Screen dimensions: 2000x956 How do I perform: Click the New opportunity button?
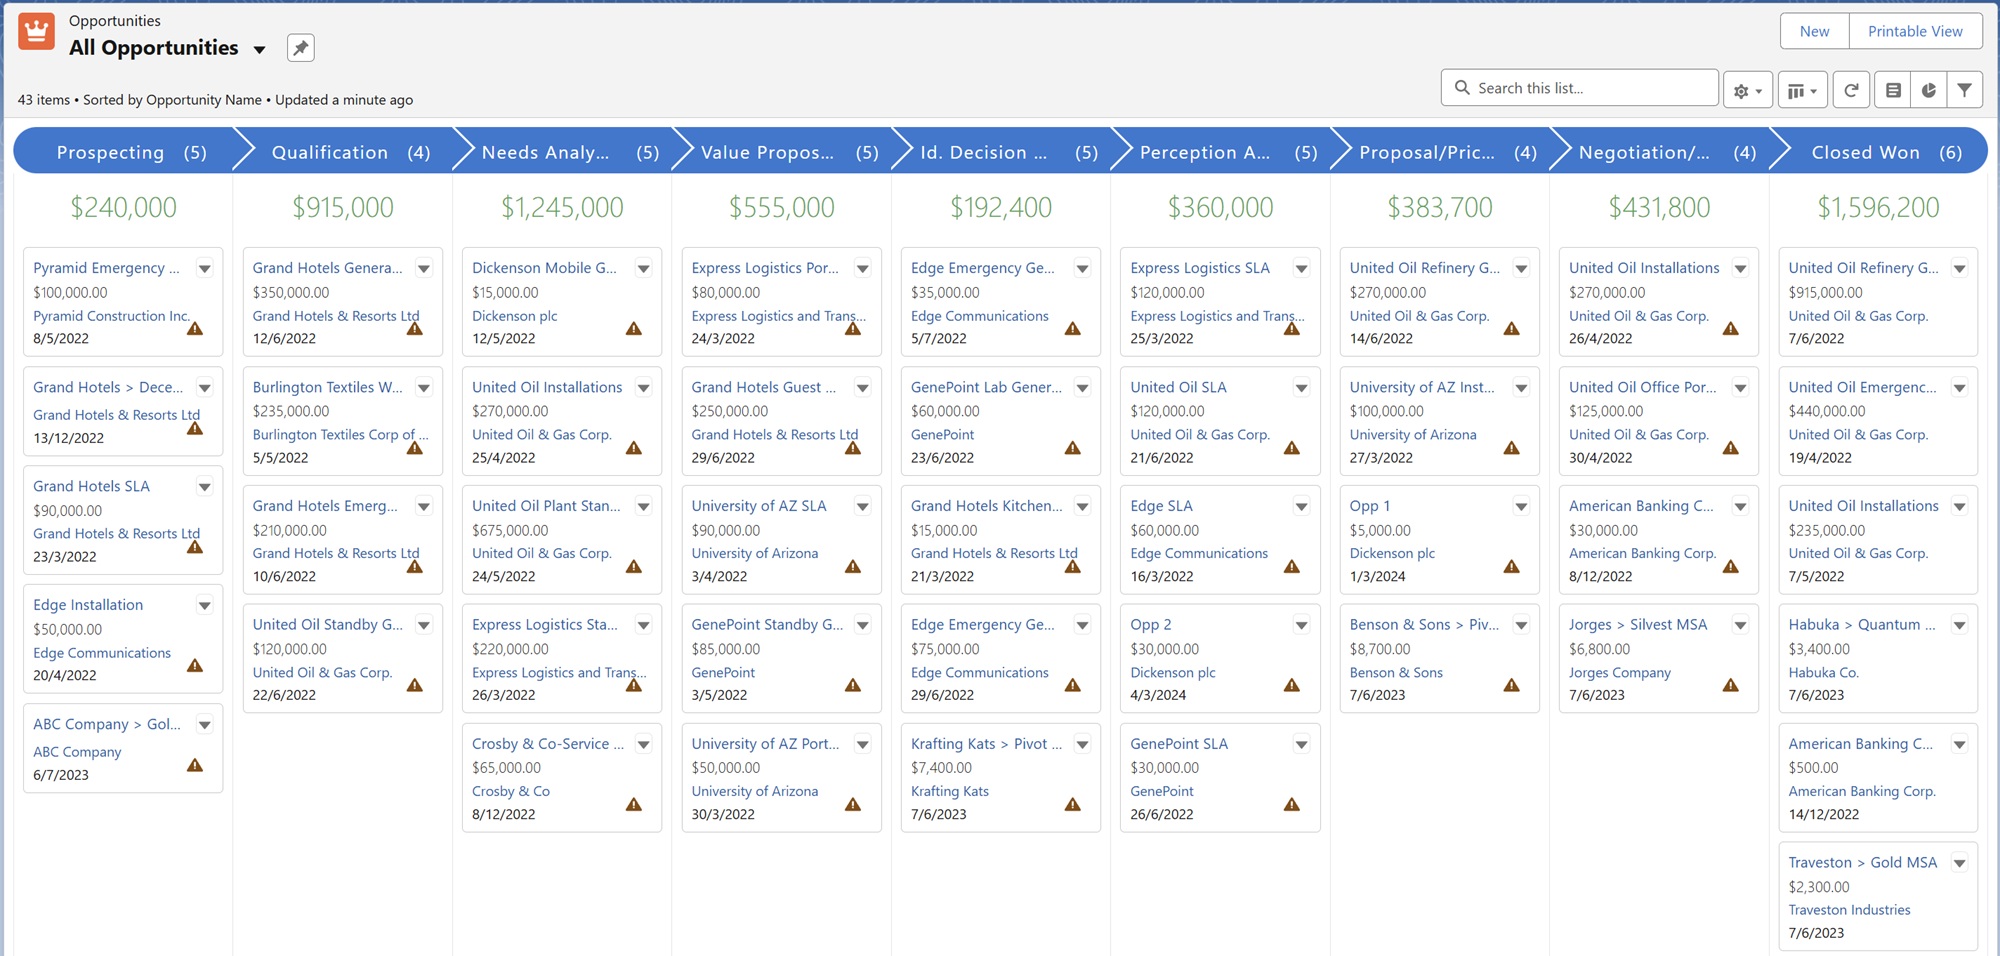pos(1814,31)
